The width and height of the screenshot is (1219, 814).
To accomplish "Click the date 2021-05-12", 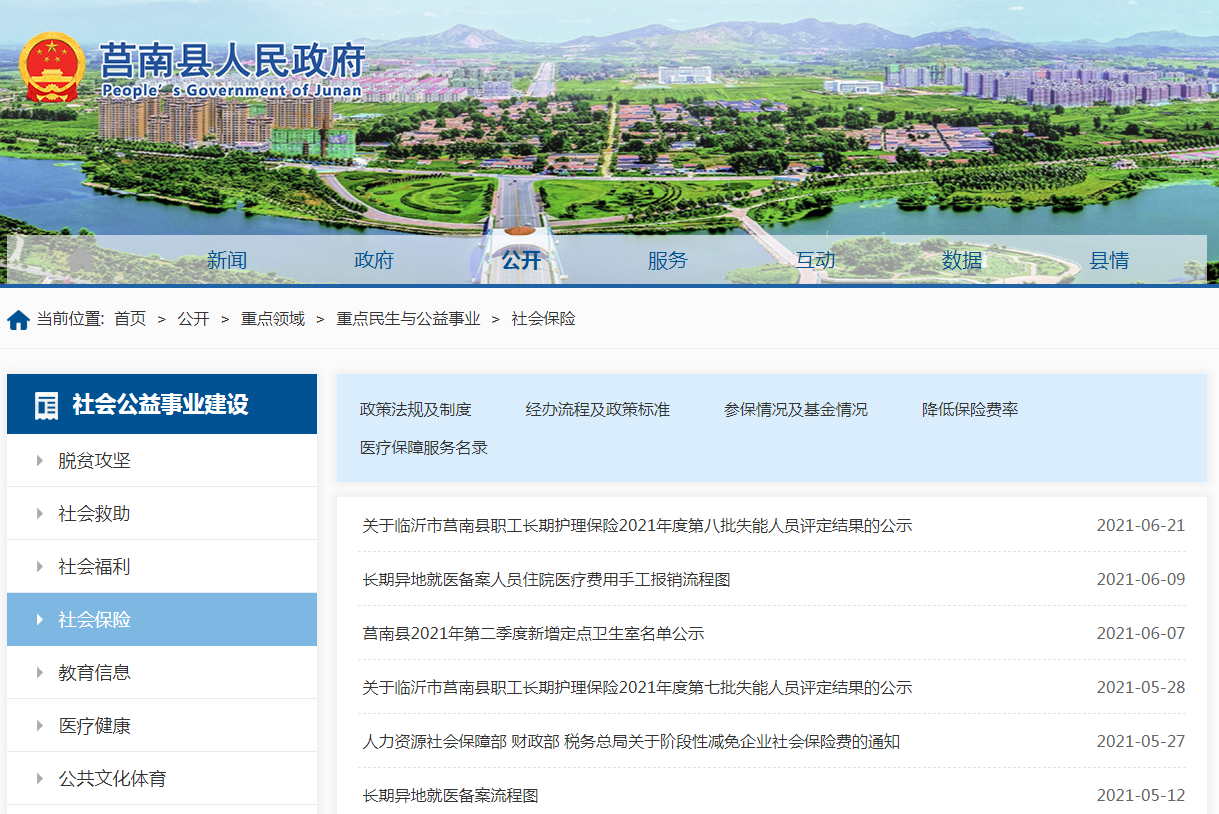I will pyautogui.click(x=1141, y=796).
